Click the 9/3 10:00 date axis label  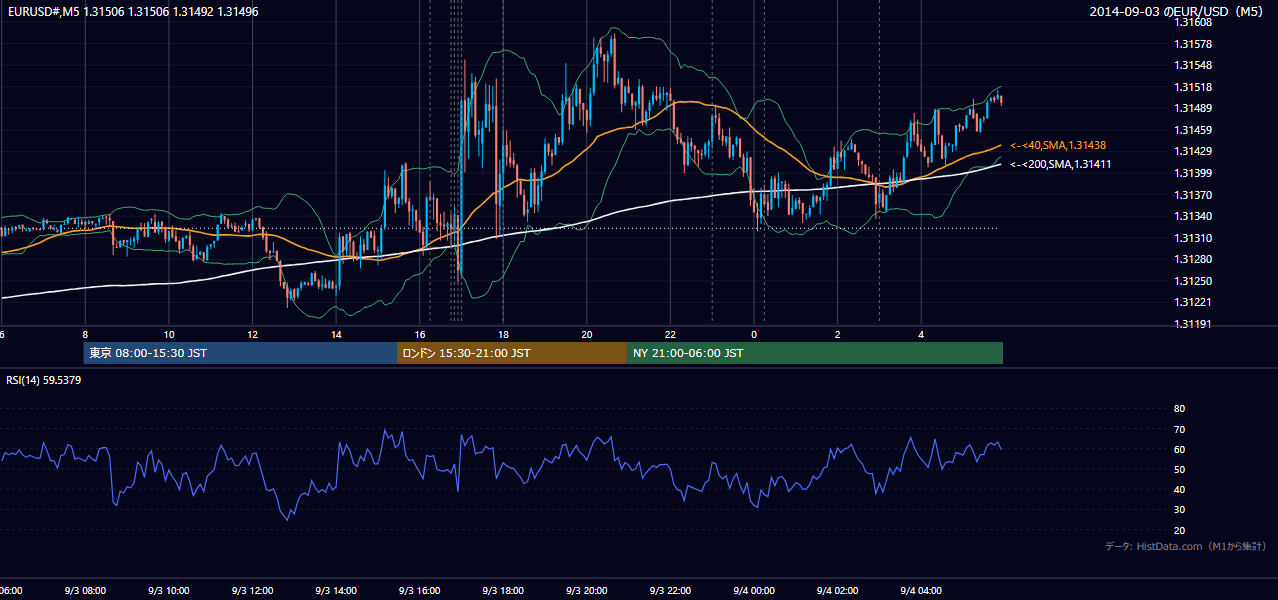[x=169, y=591]
